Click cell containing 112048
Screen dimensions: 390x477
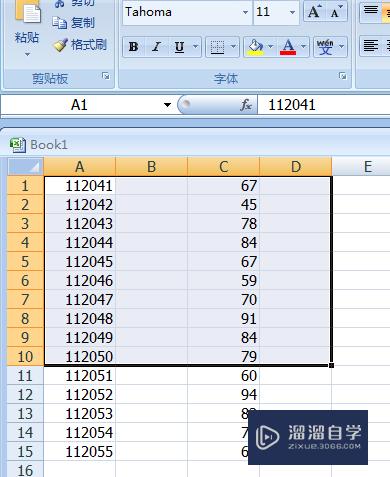click(x=80, y=318)
